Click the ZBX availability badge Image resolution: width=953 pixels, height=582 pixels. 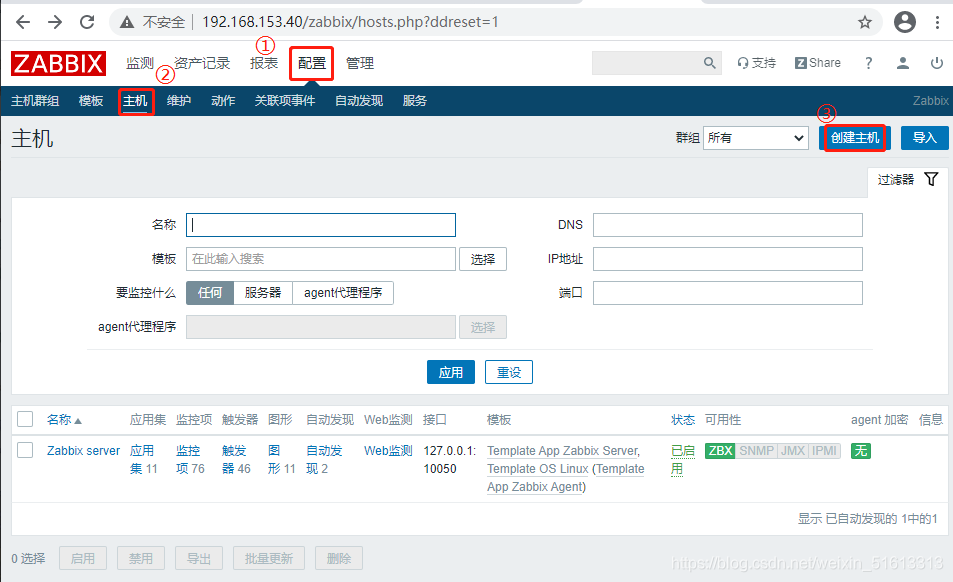click(720, 451)
